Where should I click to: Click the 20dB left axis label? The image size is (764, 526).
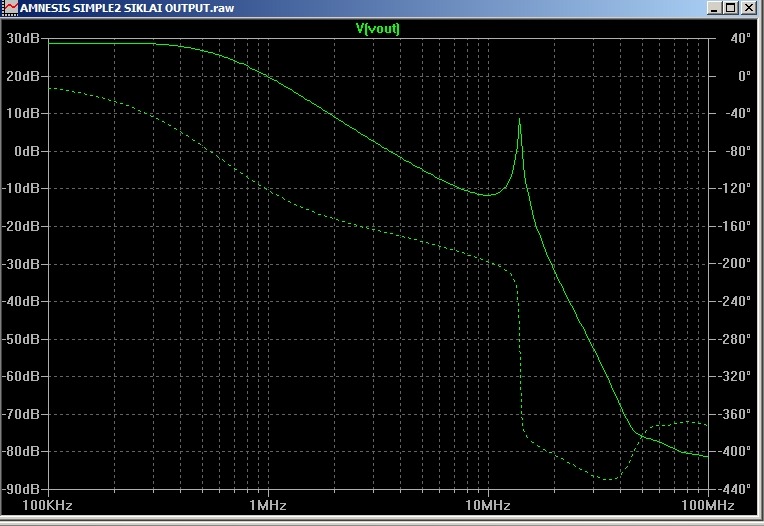pos(23,76)
